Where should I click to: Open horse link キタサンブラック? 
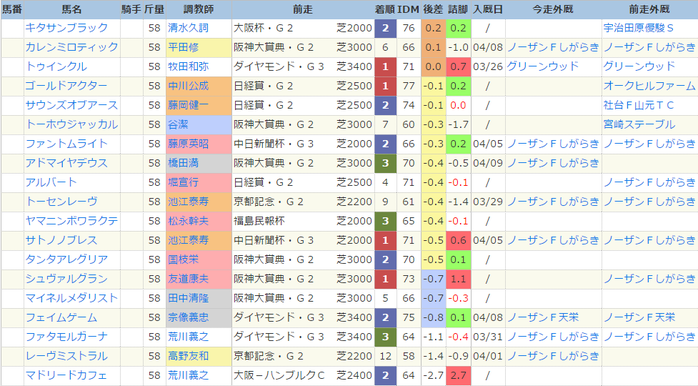[x=66, y=28]
